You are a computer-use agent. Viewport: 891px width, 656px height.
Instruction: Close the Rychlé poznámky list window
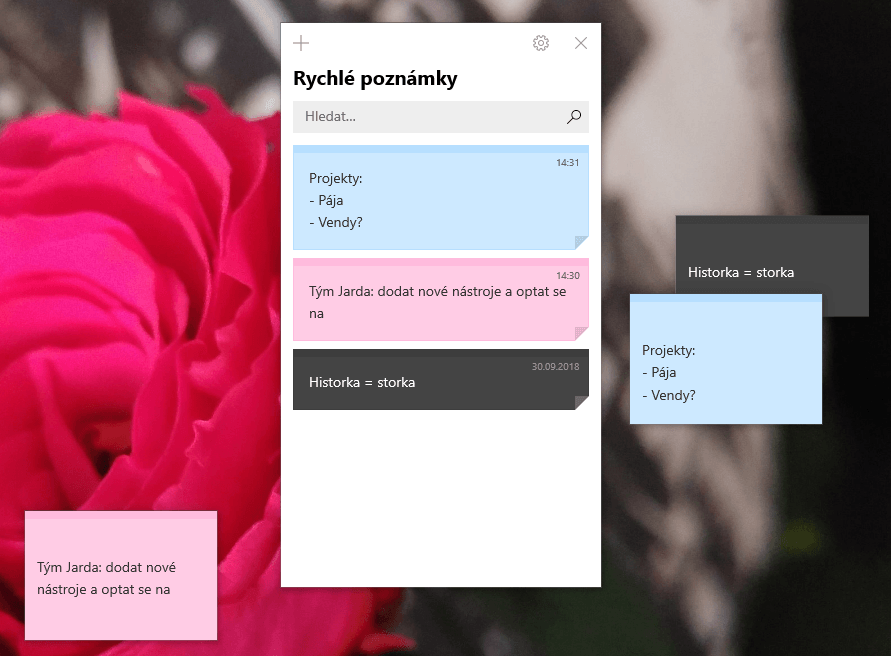tap(580, 43)
